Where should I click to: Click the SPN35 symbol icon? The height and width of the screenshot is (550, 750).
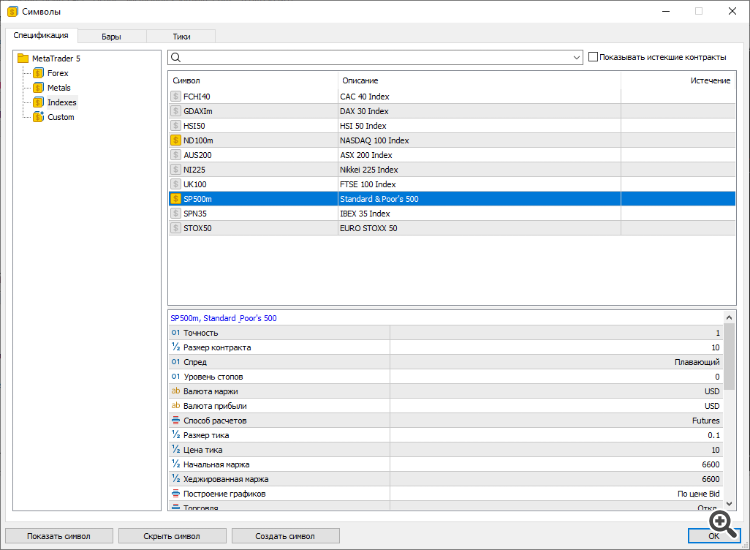click(x=176, y=213)
